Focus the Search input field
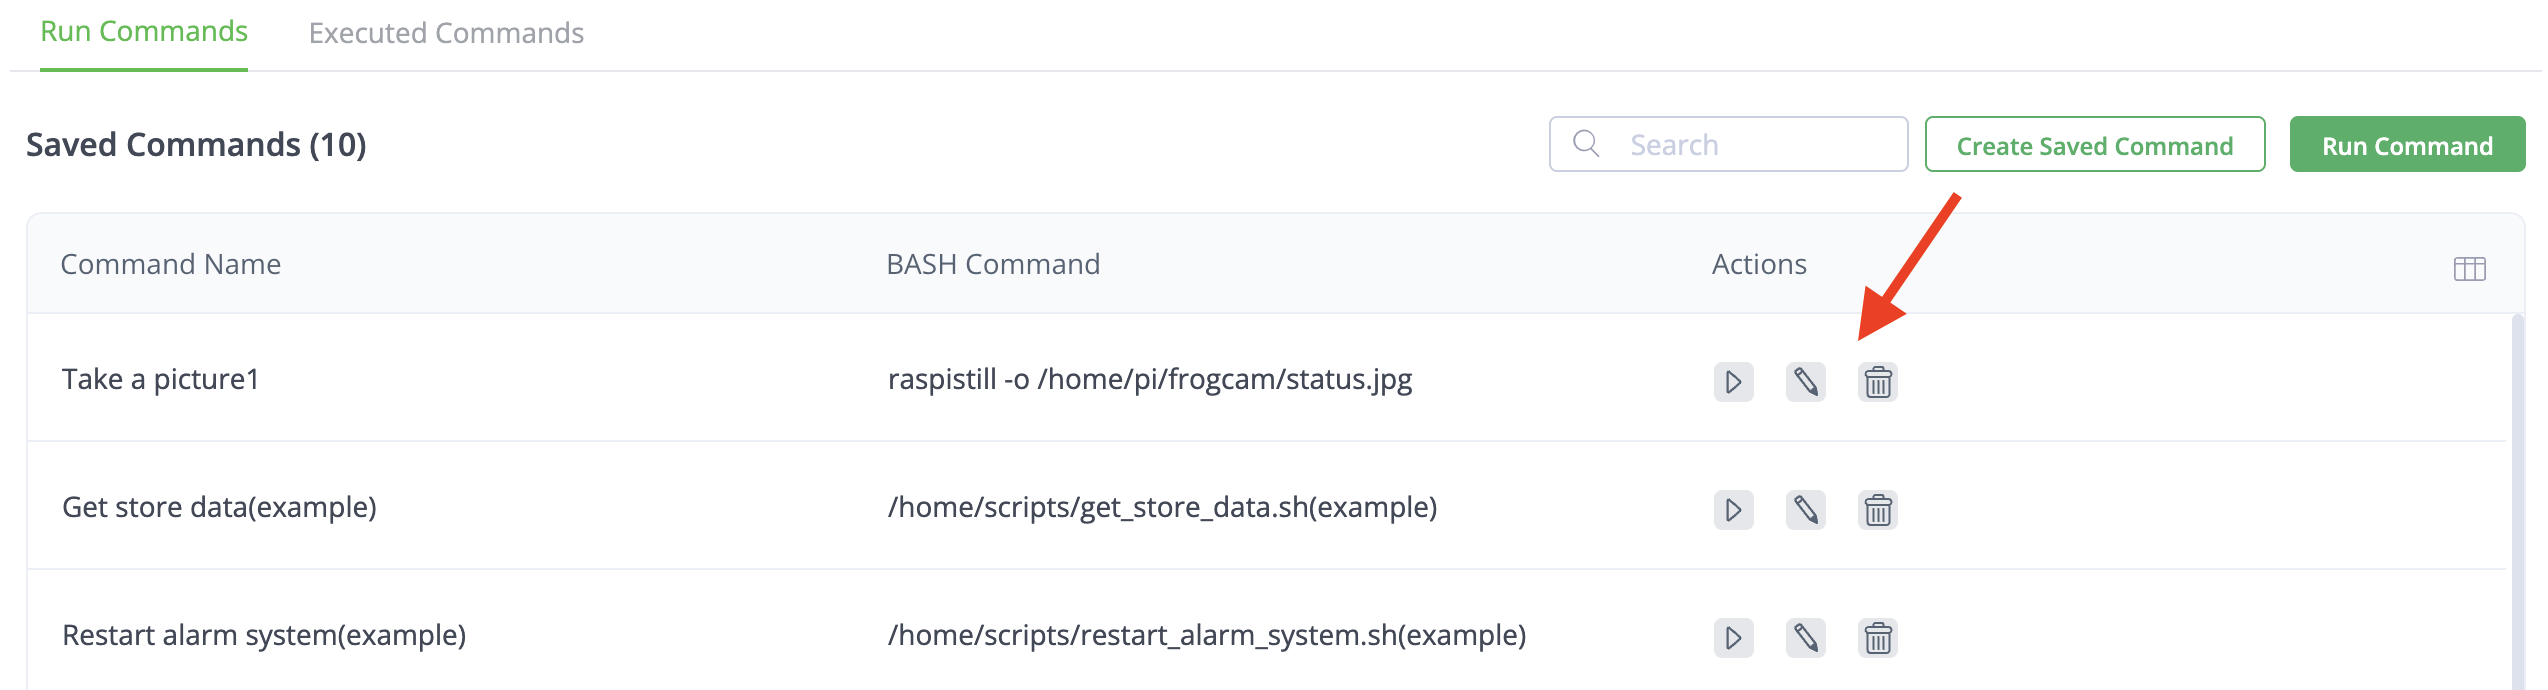The height and width of the screenshot is (690, 2548). pyautogui.click(x=1760, y=145)
